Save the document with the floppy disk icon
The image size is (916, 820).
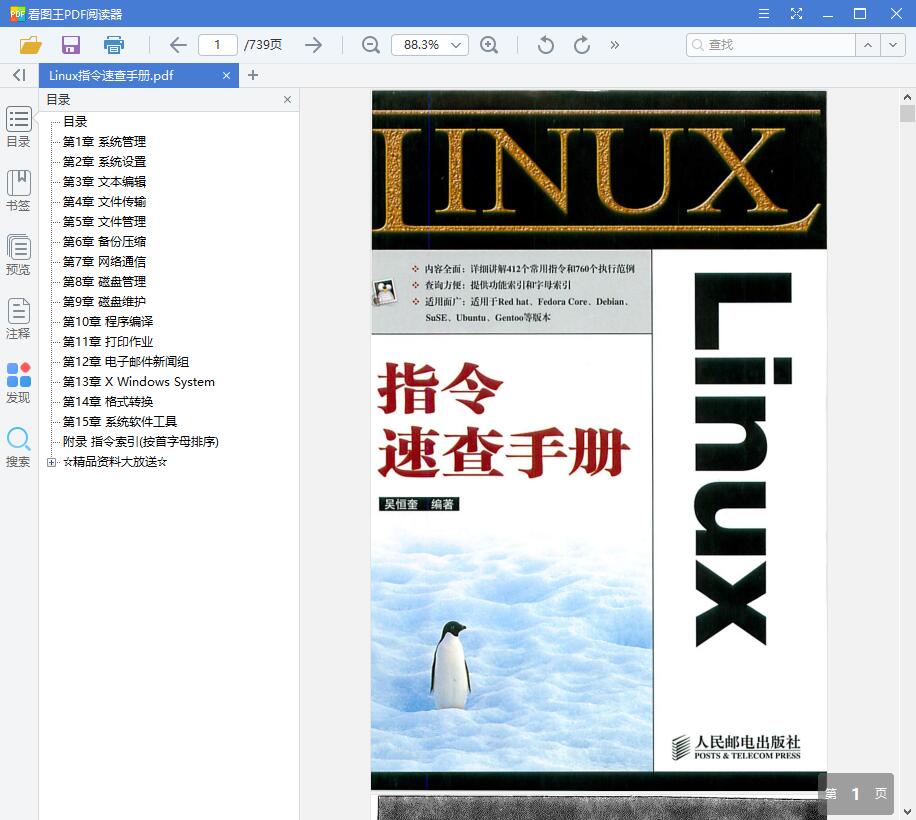tap(71, 45)
